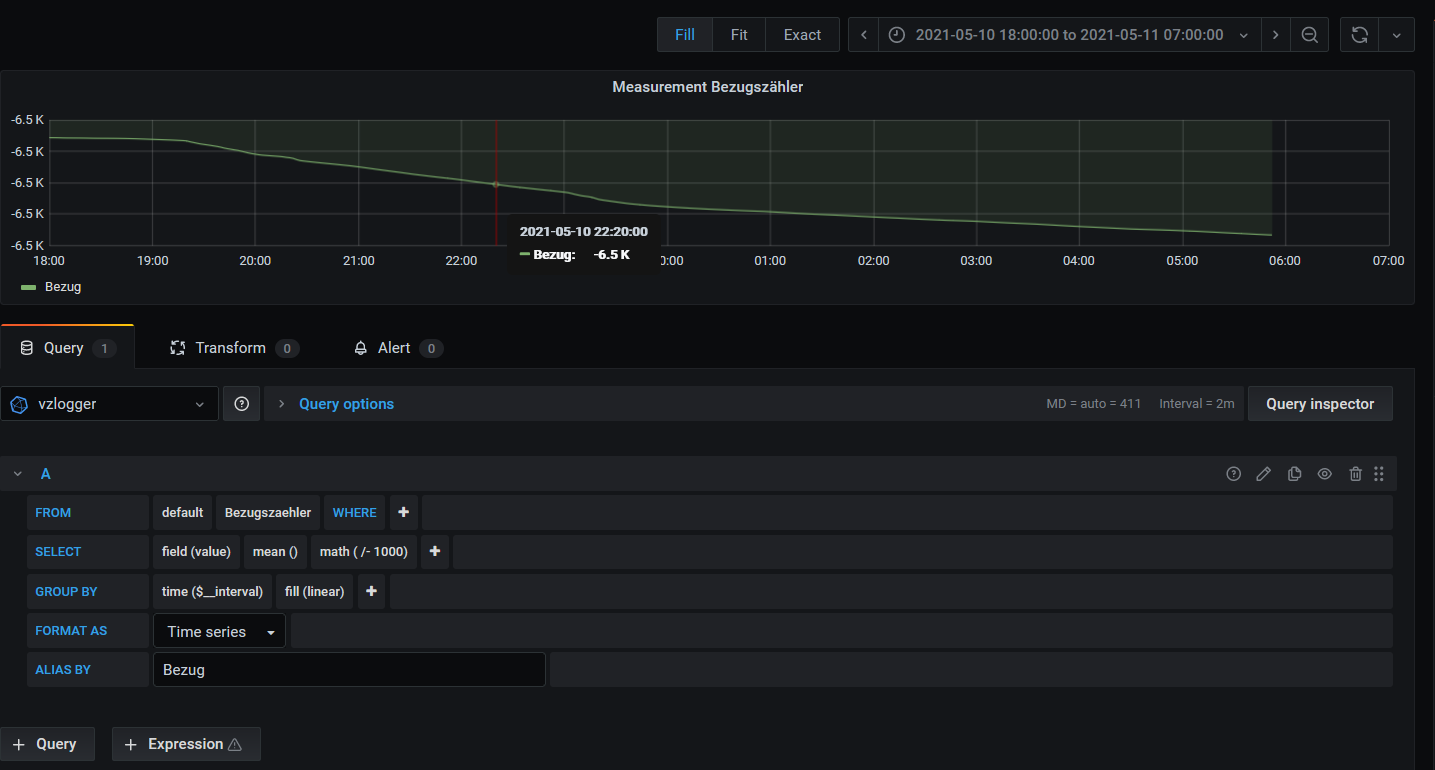Click the zoom out time range icon
Screen dimensions: 1435x770
pos(1309,35)
